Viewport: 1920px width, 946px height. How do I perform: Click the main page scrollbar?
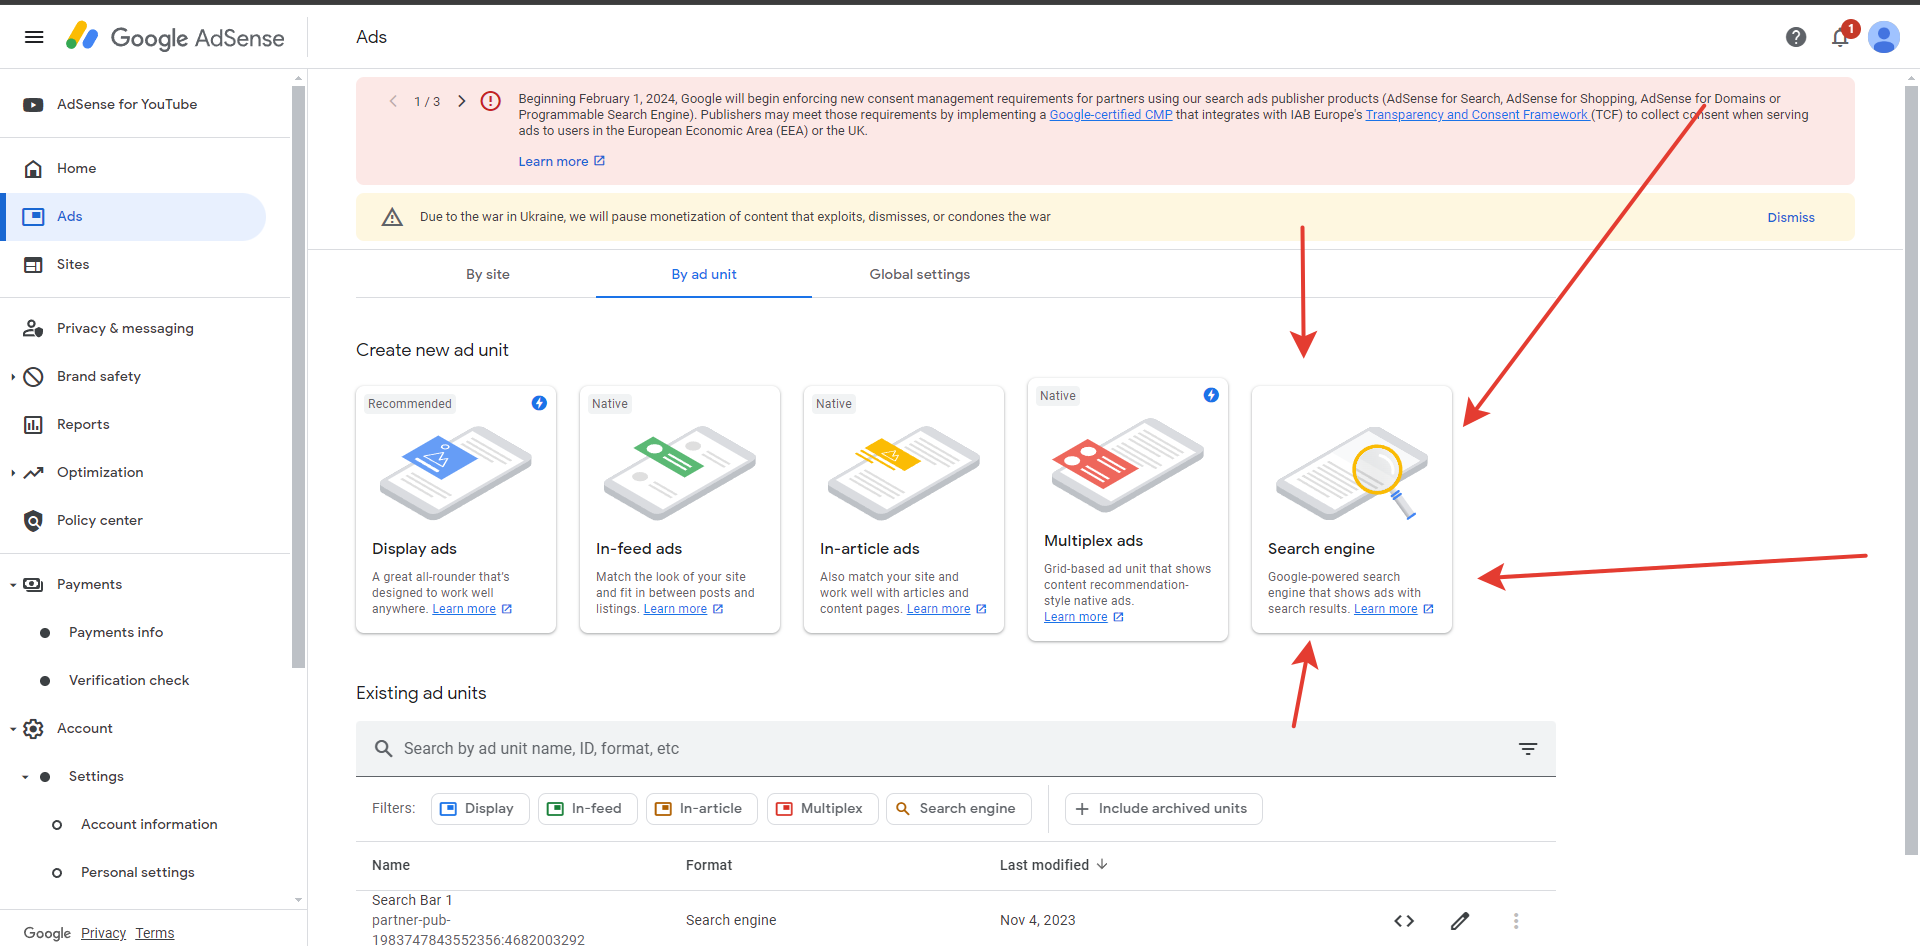(x=1912, y=470)
